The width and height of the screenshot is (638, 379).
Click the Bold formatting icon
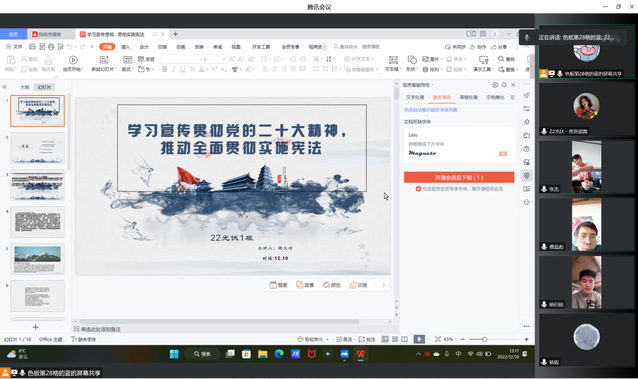pyautogui.click(x=164, y=70)
